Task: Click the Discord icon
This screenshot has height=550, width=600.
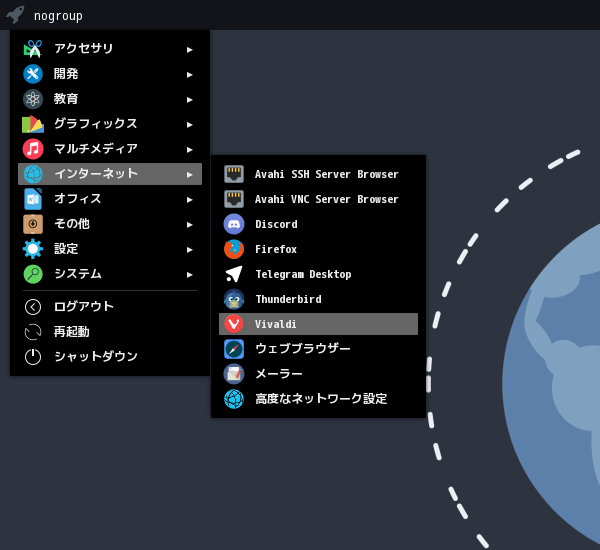Action: (x=234, y=224)
